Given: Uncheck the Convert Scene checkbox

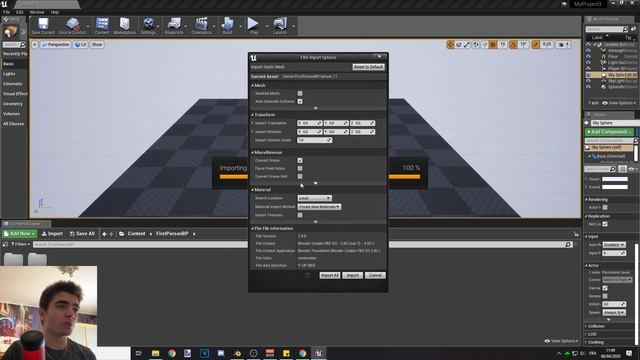Looking at the screenshot, I should point(300,160).
